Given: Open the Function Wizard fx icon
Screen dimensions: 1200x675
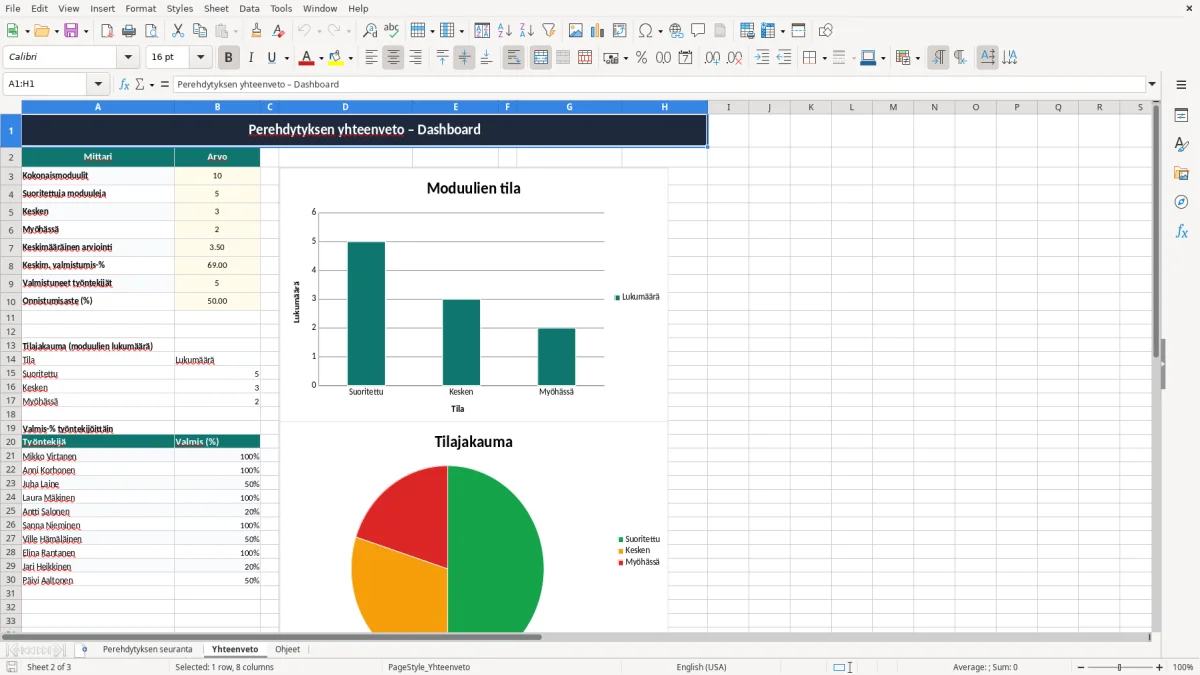Looking at the screenshot, I should pos(124,84).
